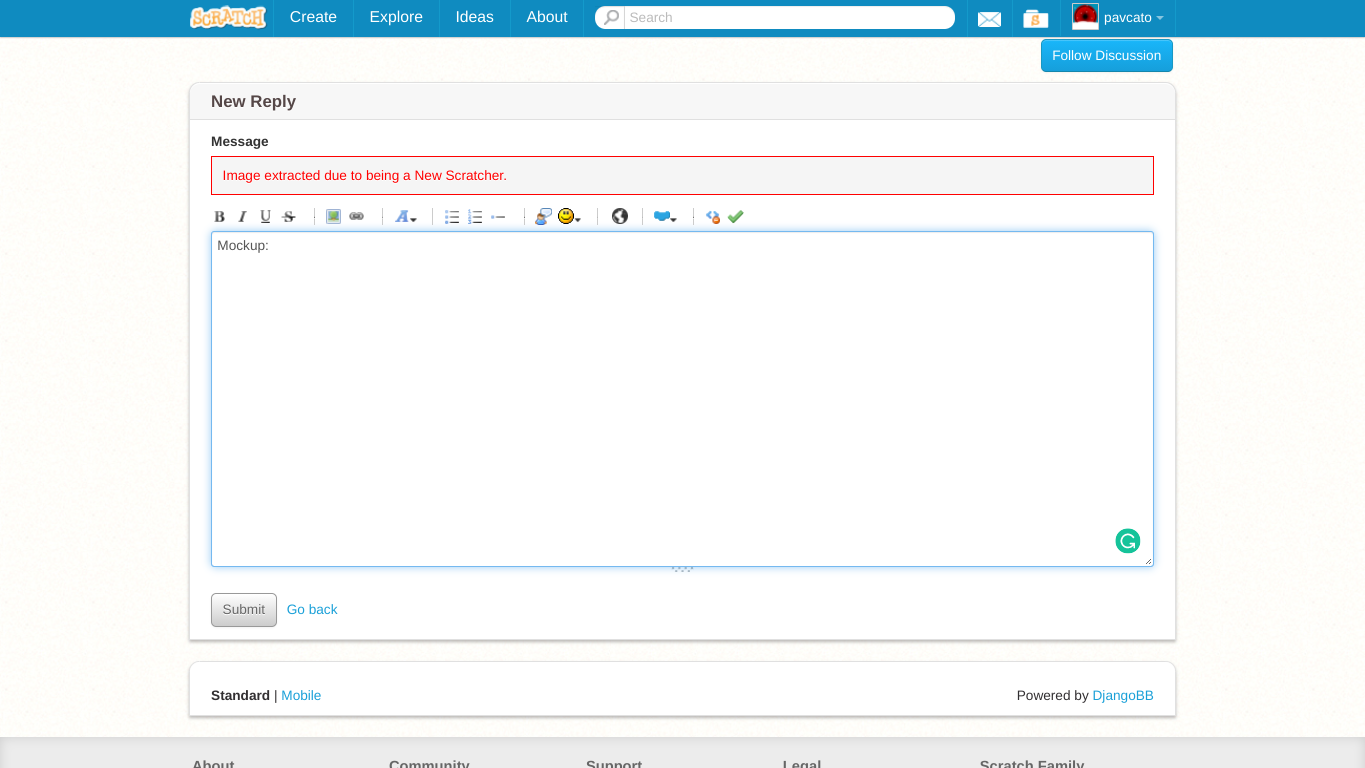Viewport: 1365px width, 768px height.
Task: Open the Explore menu item
Action: point(396,18)
